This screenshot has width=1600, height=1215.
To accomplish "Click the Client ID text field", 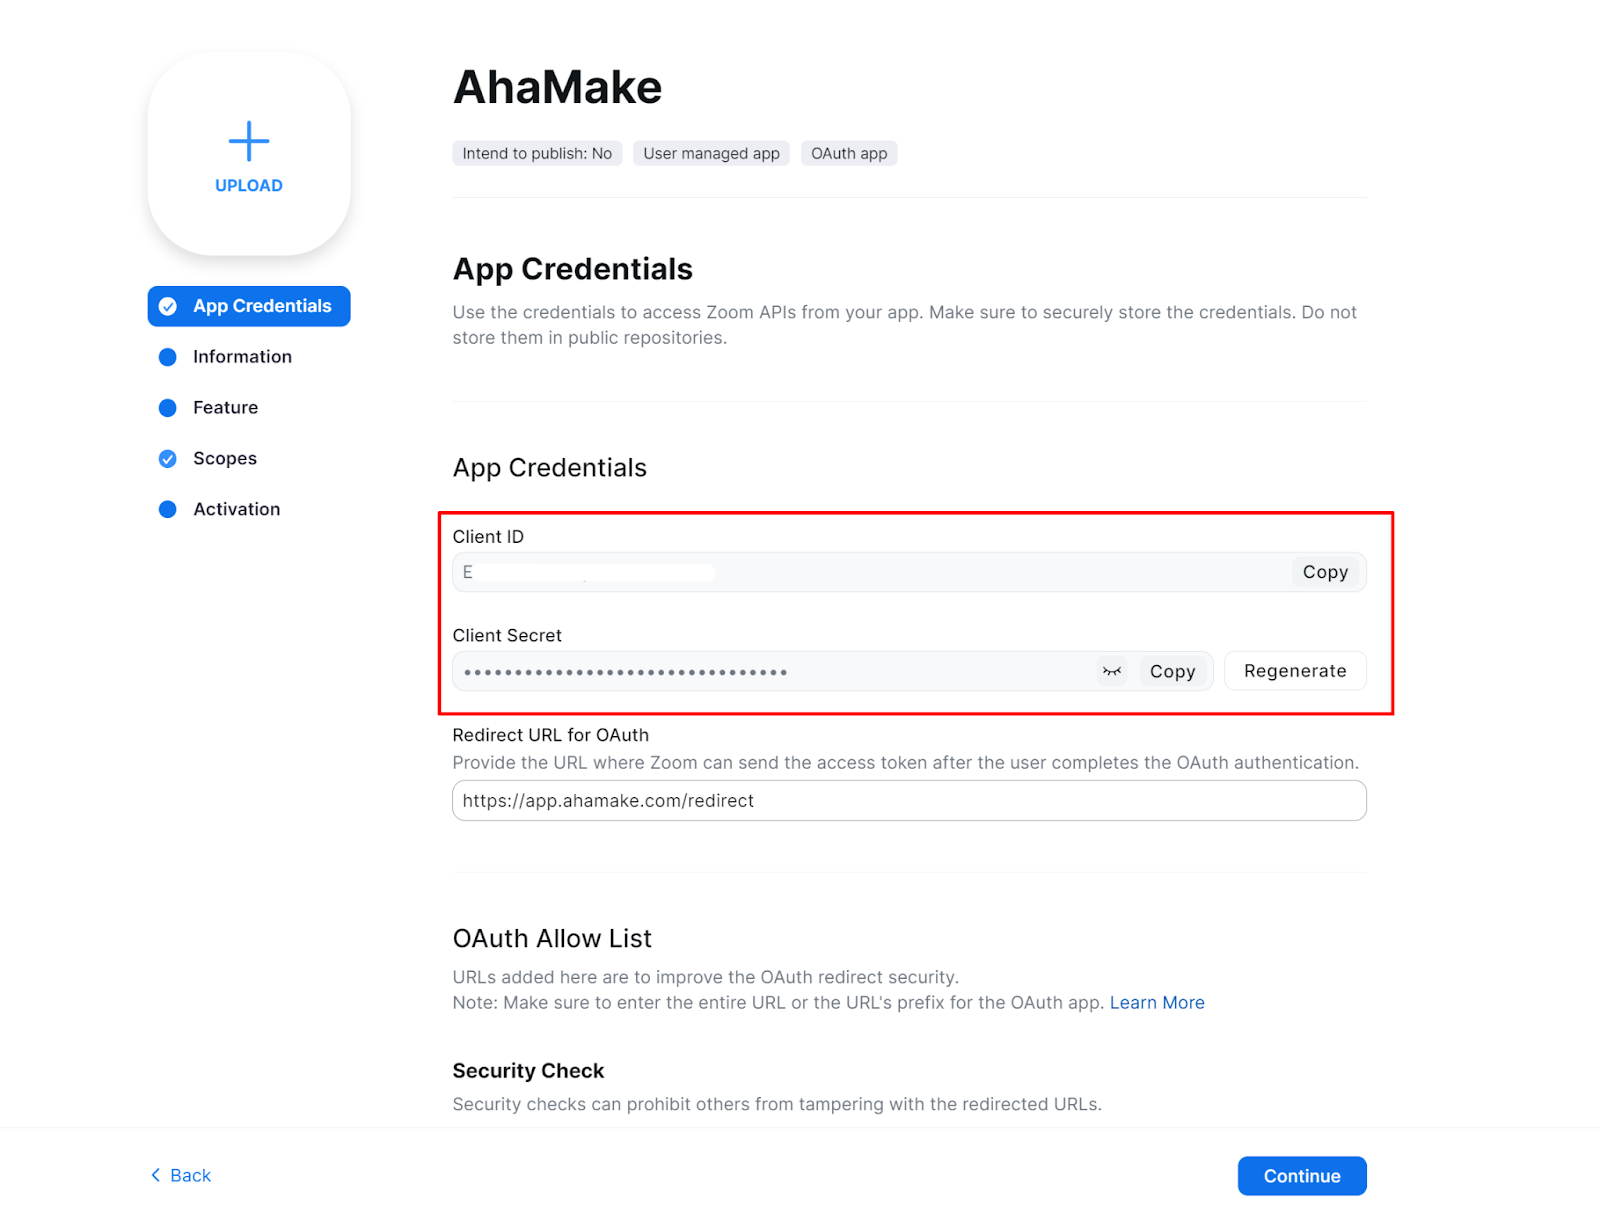I will click(x=870, y=572).
